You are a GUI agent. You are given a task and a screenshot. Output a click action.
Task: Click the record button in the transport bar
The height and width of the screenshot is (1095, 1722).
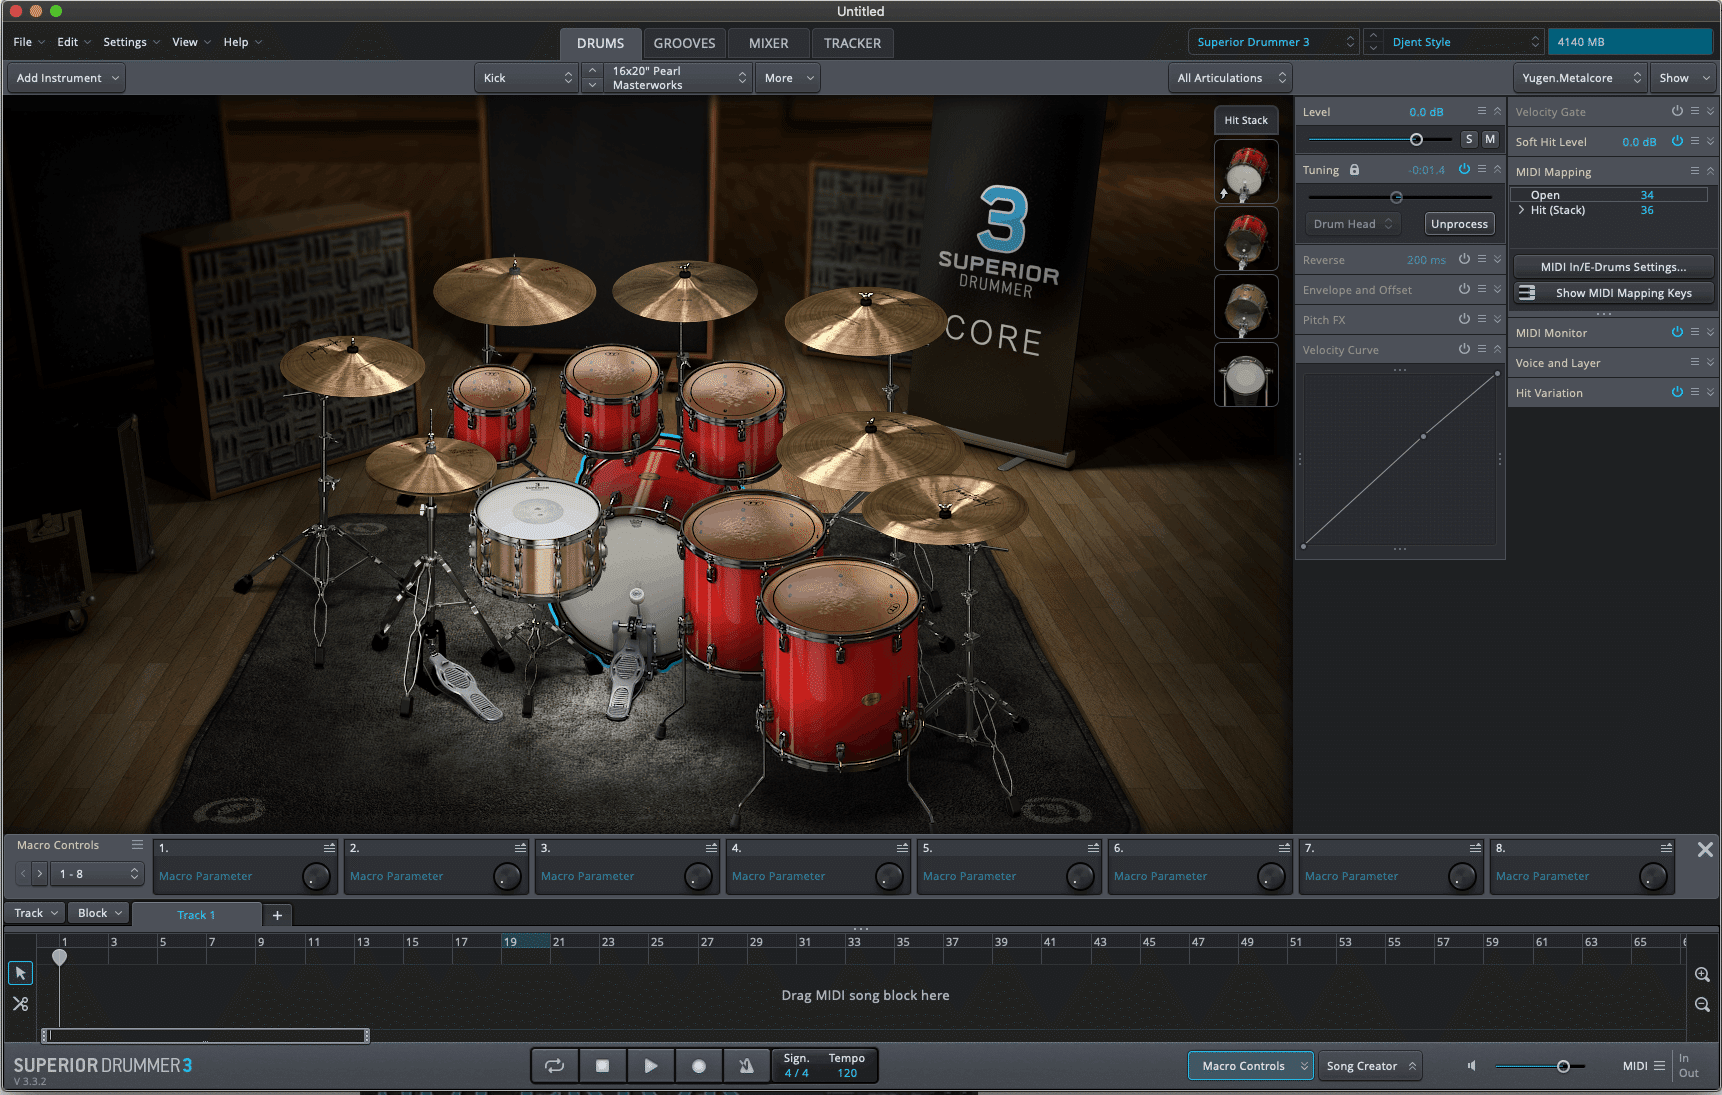click(699, 1065)
